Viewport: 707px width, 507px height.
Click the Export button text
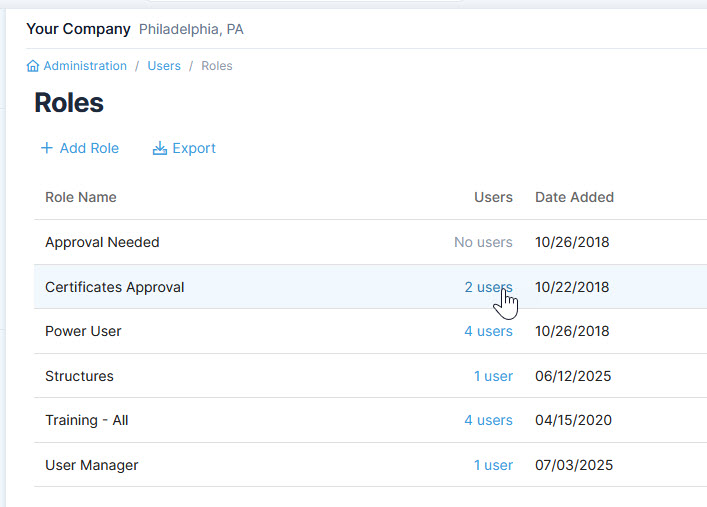194,148
